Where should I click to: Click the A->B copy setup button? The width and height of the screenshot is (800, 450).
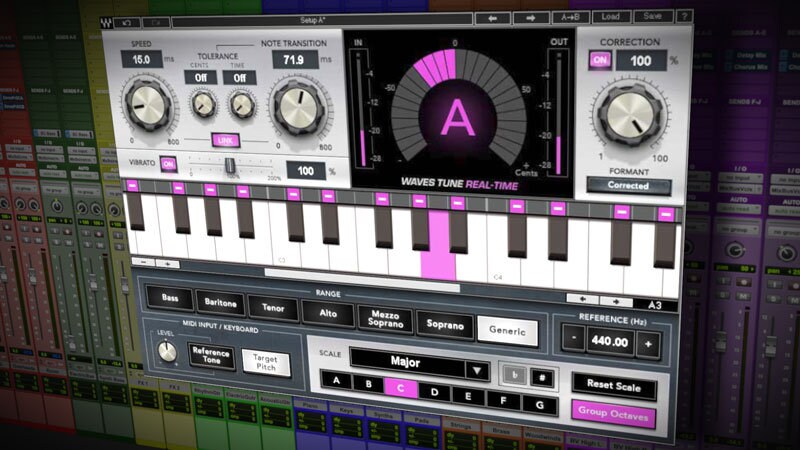(x=570, y=17)
